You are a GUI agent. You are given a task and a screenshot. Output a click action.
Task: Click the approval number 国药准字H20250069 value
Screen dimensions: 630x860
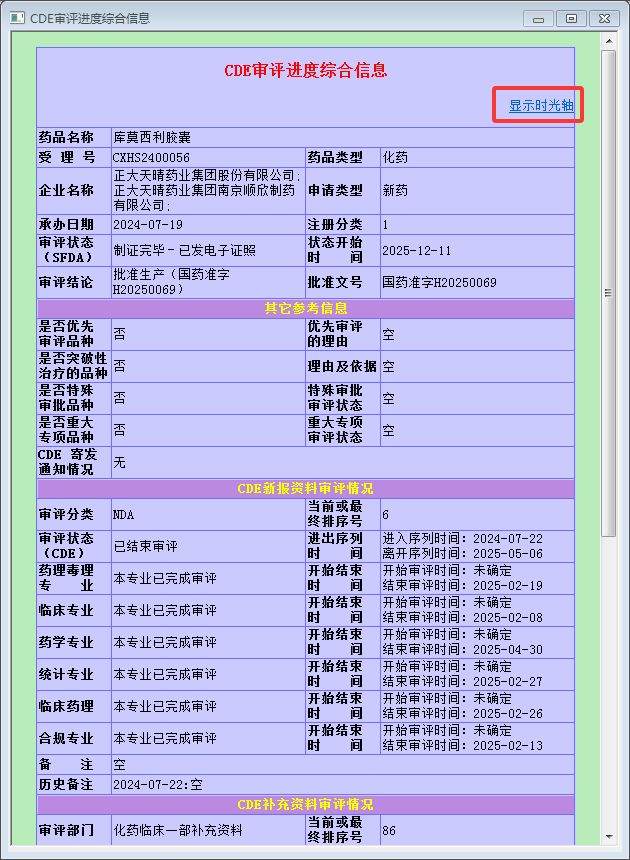click(x=439, y=283)
